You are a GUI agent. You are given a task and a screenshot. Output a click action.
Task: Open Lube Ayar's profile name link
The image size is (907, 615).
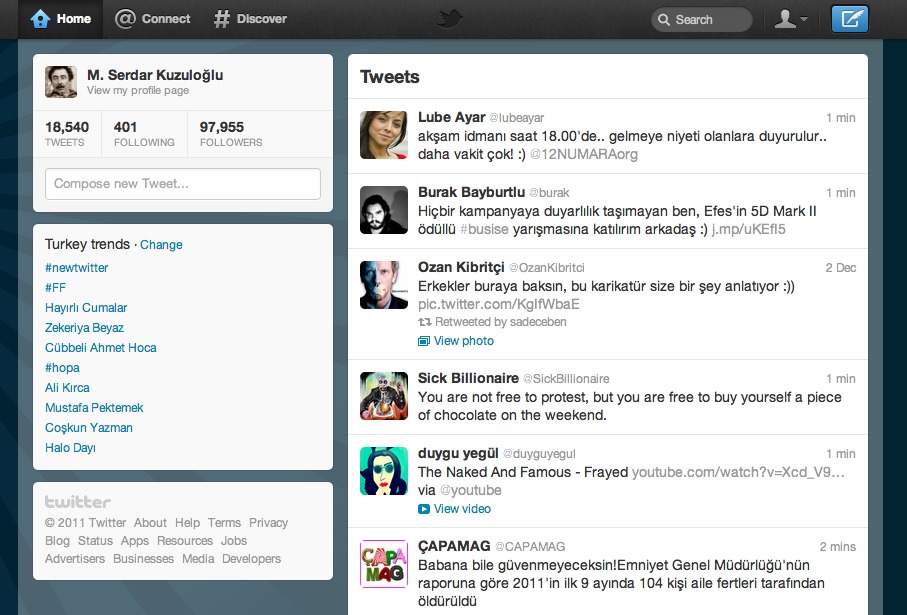click(451, 117)
